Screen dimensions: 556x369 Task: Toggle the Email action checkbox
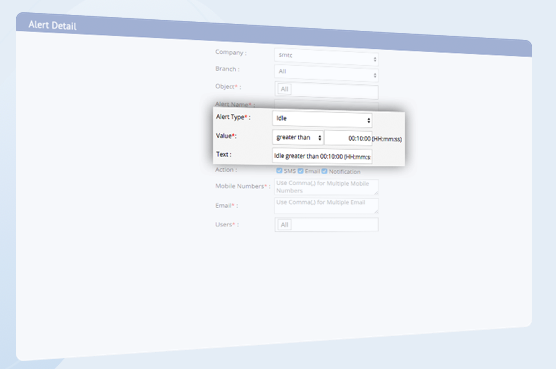pyautogui.click(x=300, y=171)
